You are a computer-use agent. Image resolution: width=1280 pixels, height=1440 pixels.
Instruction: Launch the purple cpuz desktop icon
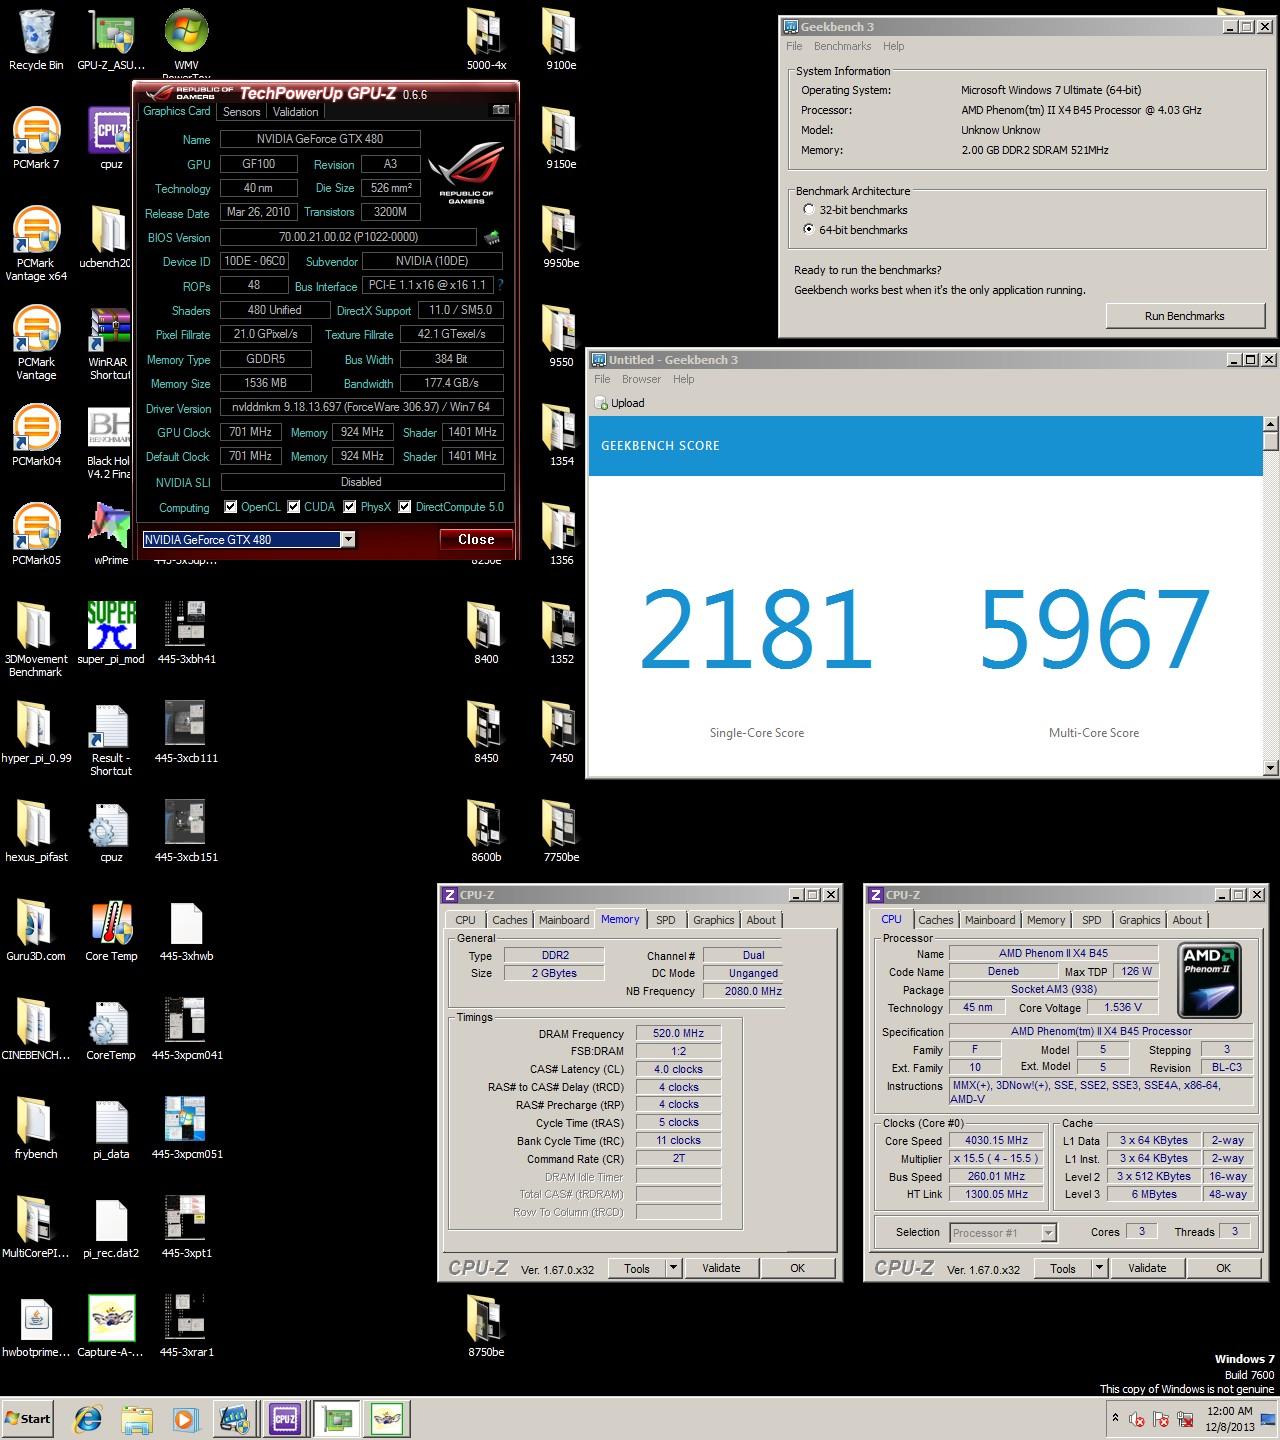click(111, 139)
